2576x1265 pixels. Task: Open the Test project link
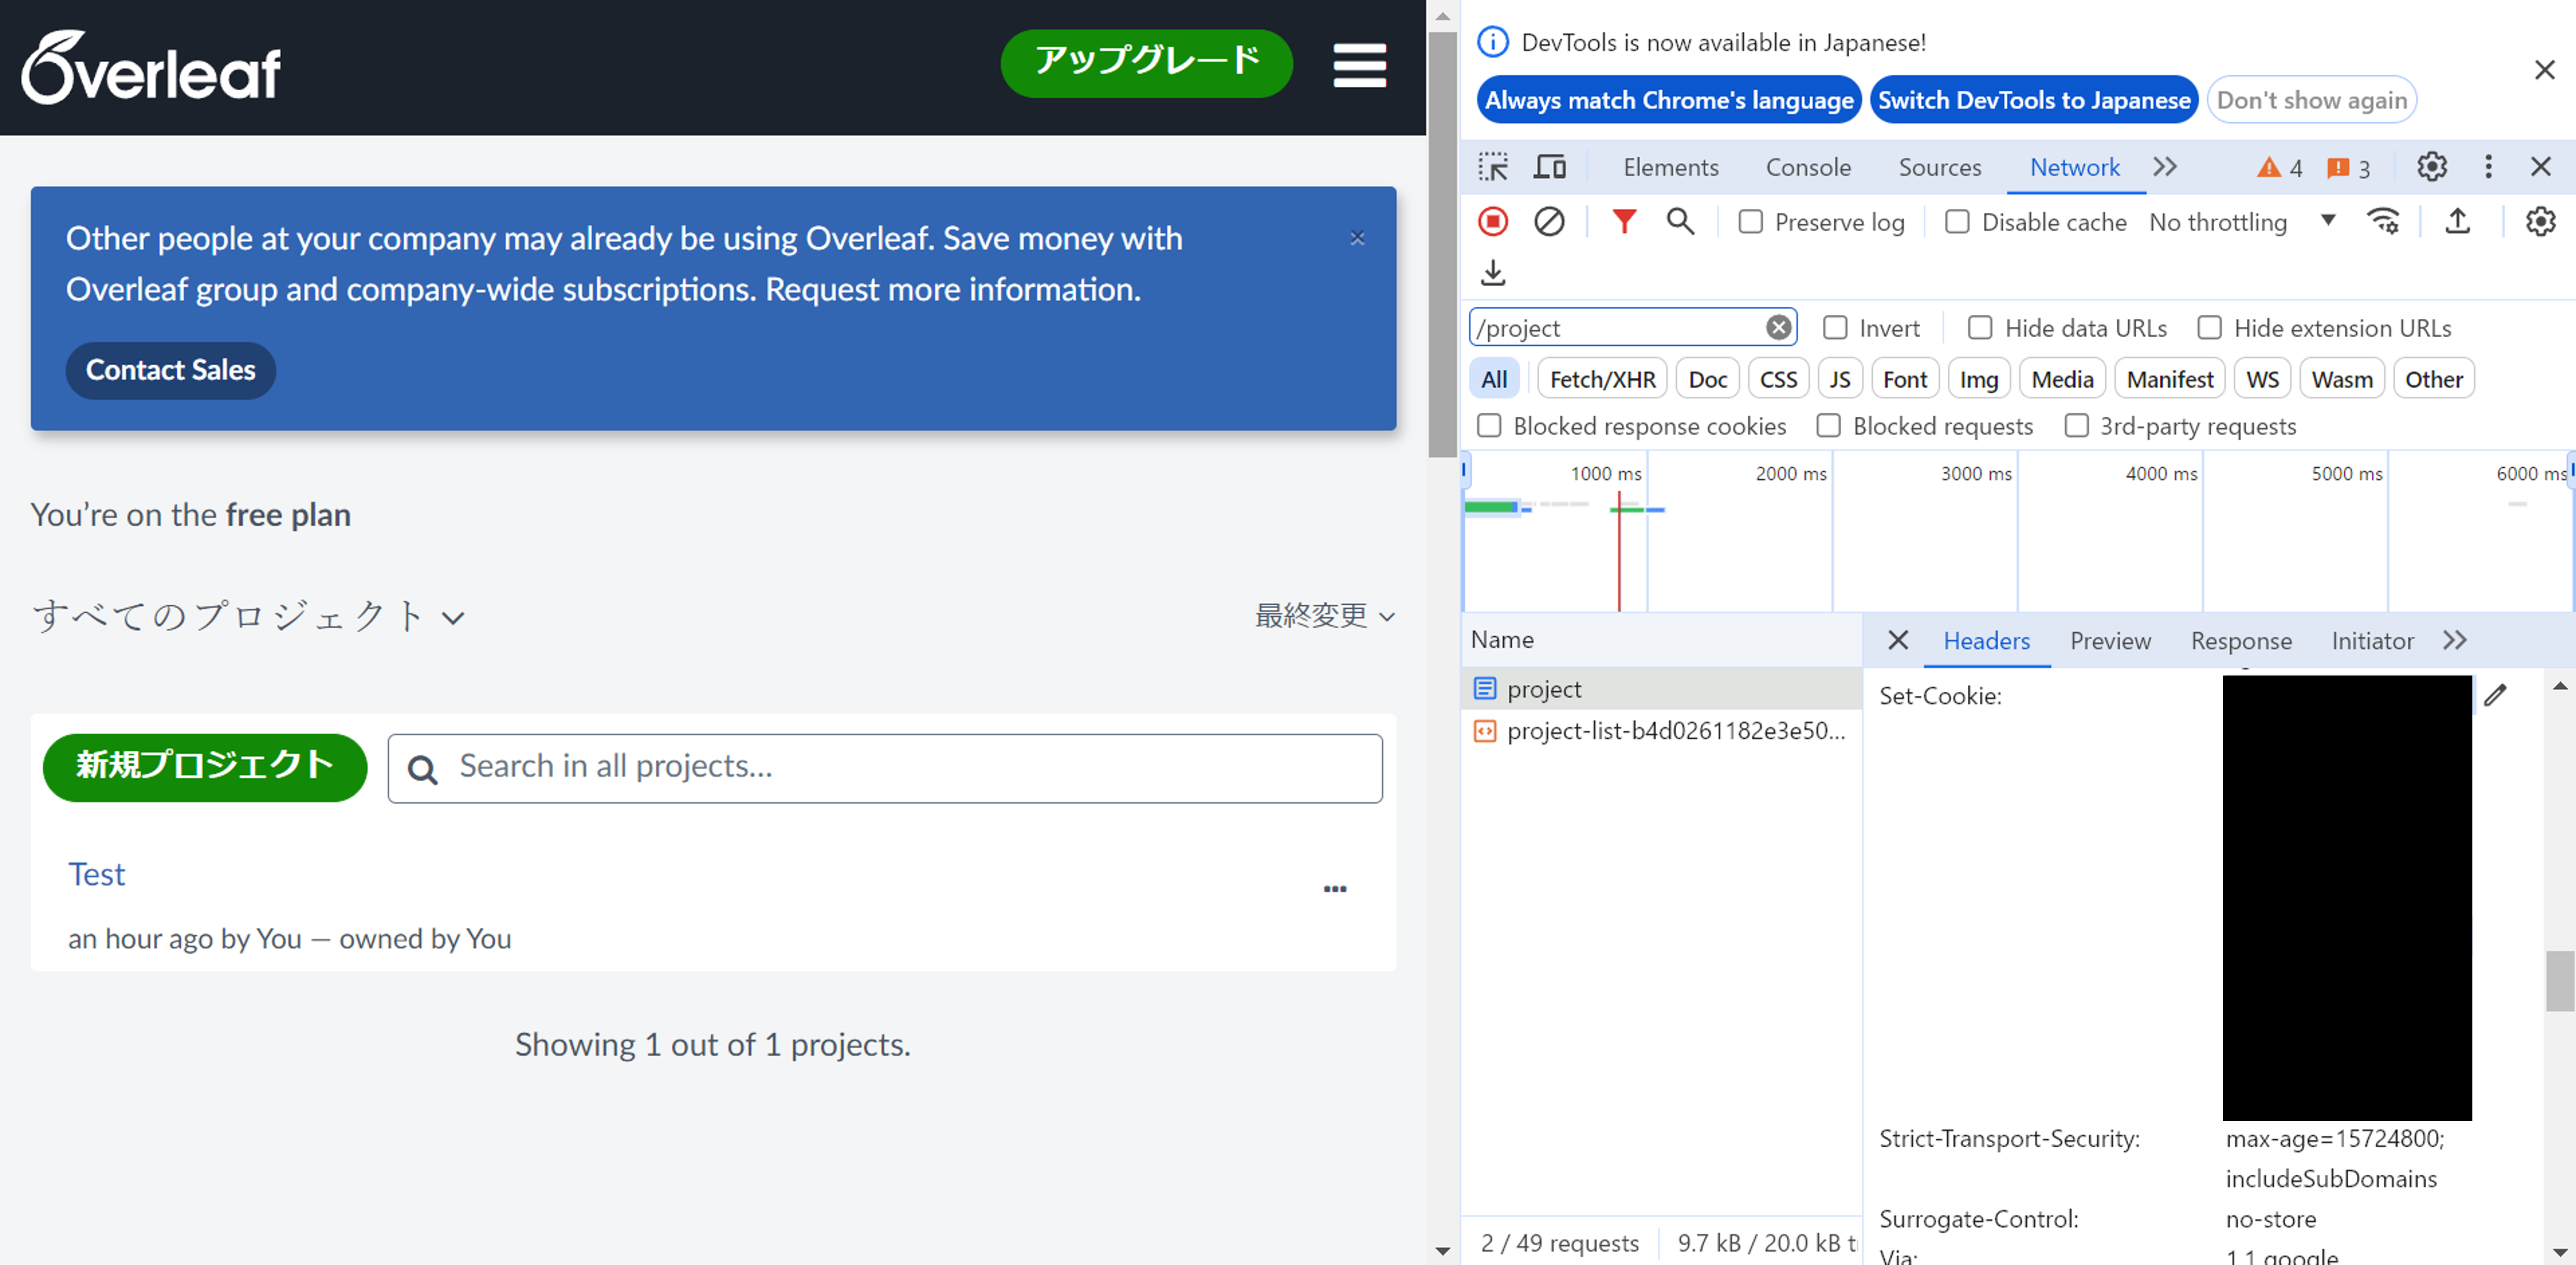click(96, 874)
